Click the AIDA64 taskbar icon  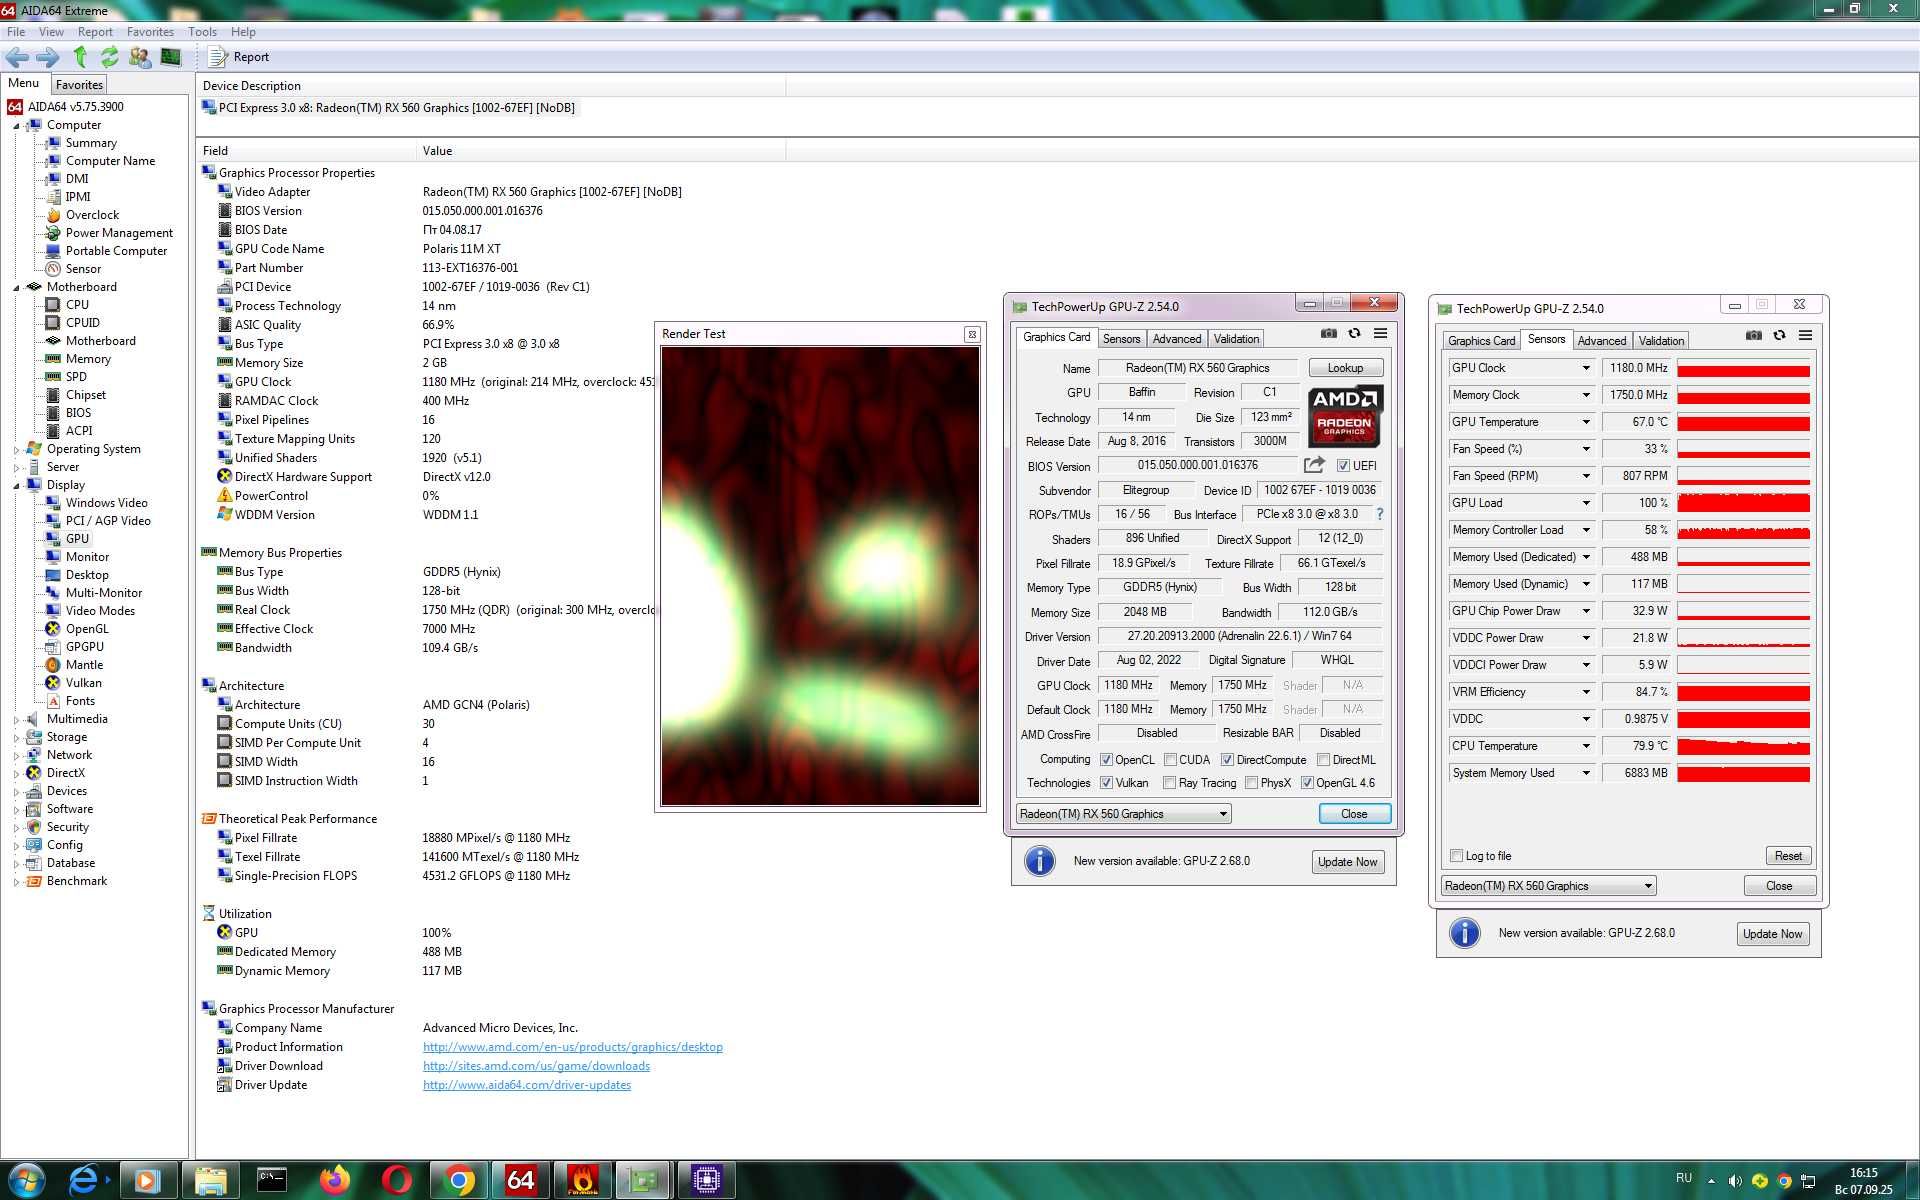521,1180
